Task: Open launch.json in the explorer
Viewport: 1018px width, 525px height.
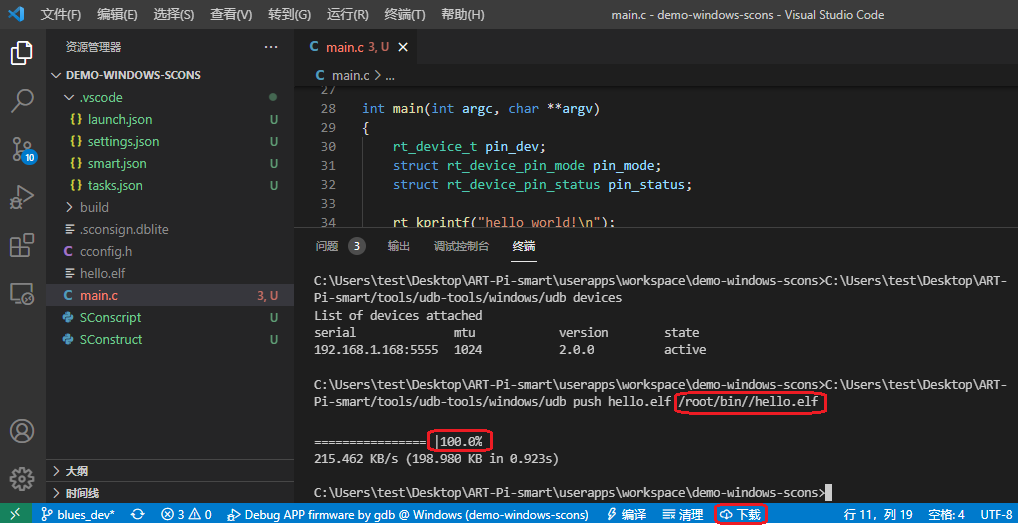Action: click(x=120, y=119)
